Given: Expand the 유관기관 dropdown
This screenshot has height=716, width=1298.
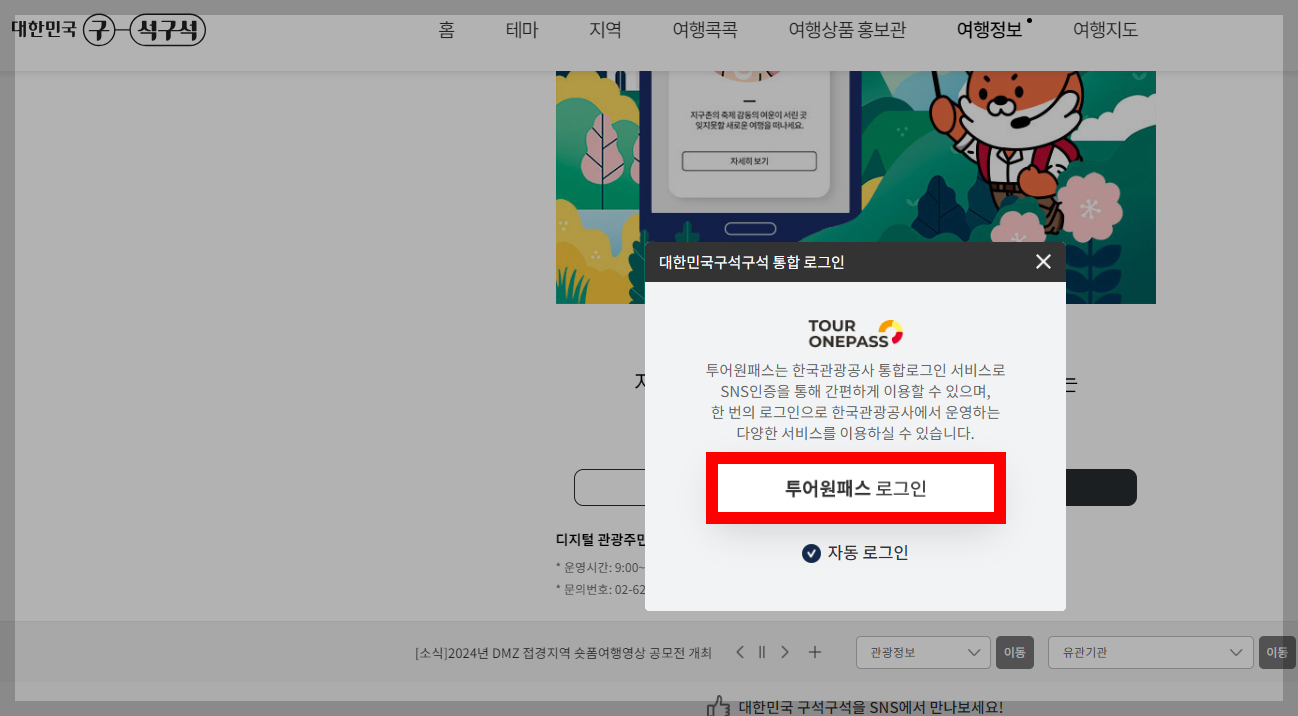Looking at the screenshot, I should (1150, 652).
